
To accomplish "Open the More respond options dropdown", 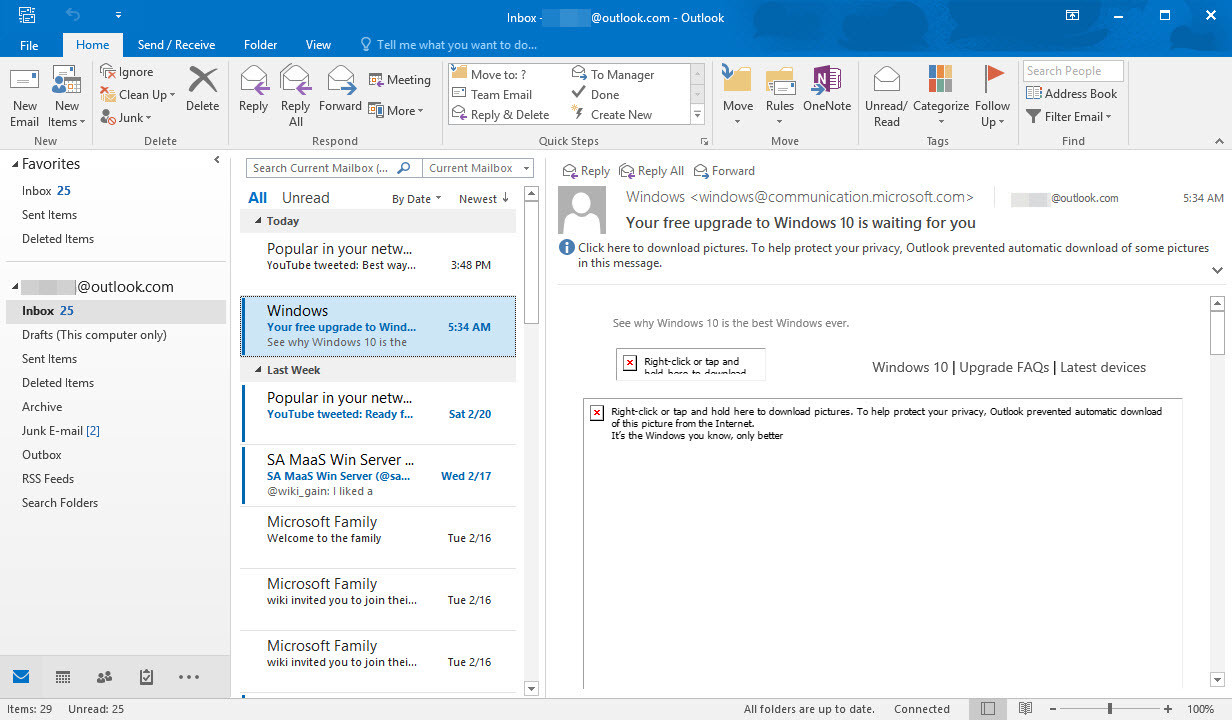I will (x=399, y=111).
